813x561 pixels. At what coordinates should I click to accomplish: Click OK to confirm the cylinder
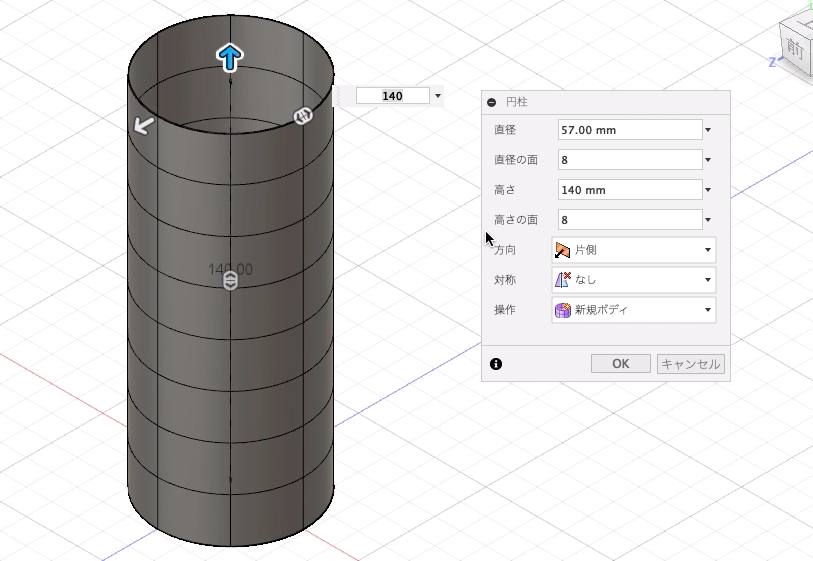[x=621, y=363]
